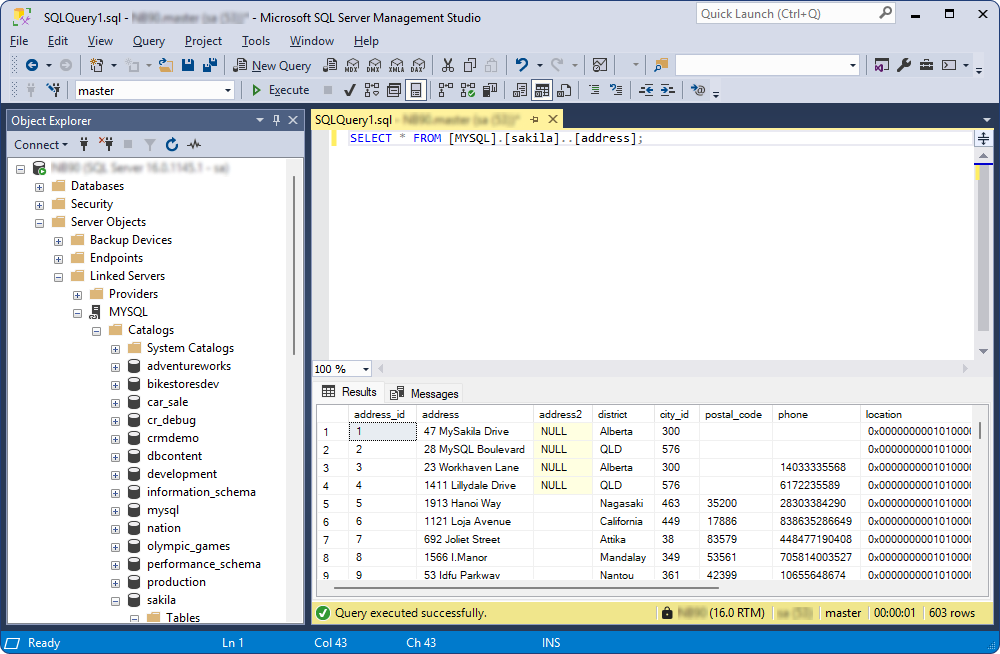Viewport: 1000px width, 654px height.
Task: Open Activity Monitor from Object Explorer toolbar
Action: click(194, 144)
